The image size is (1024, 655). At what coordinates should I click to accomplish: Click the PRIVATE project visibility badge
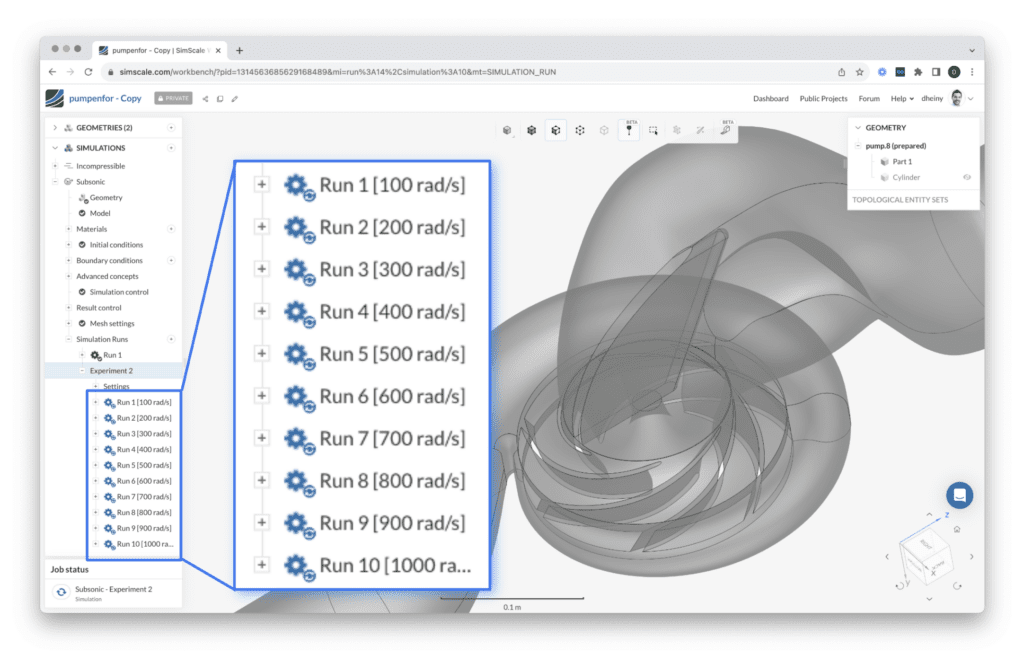tap(173, 98)
